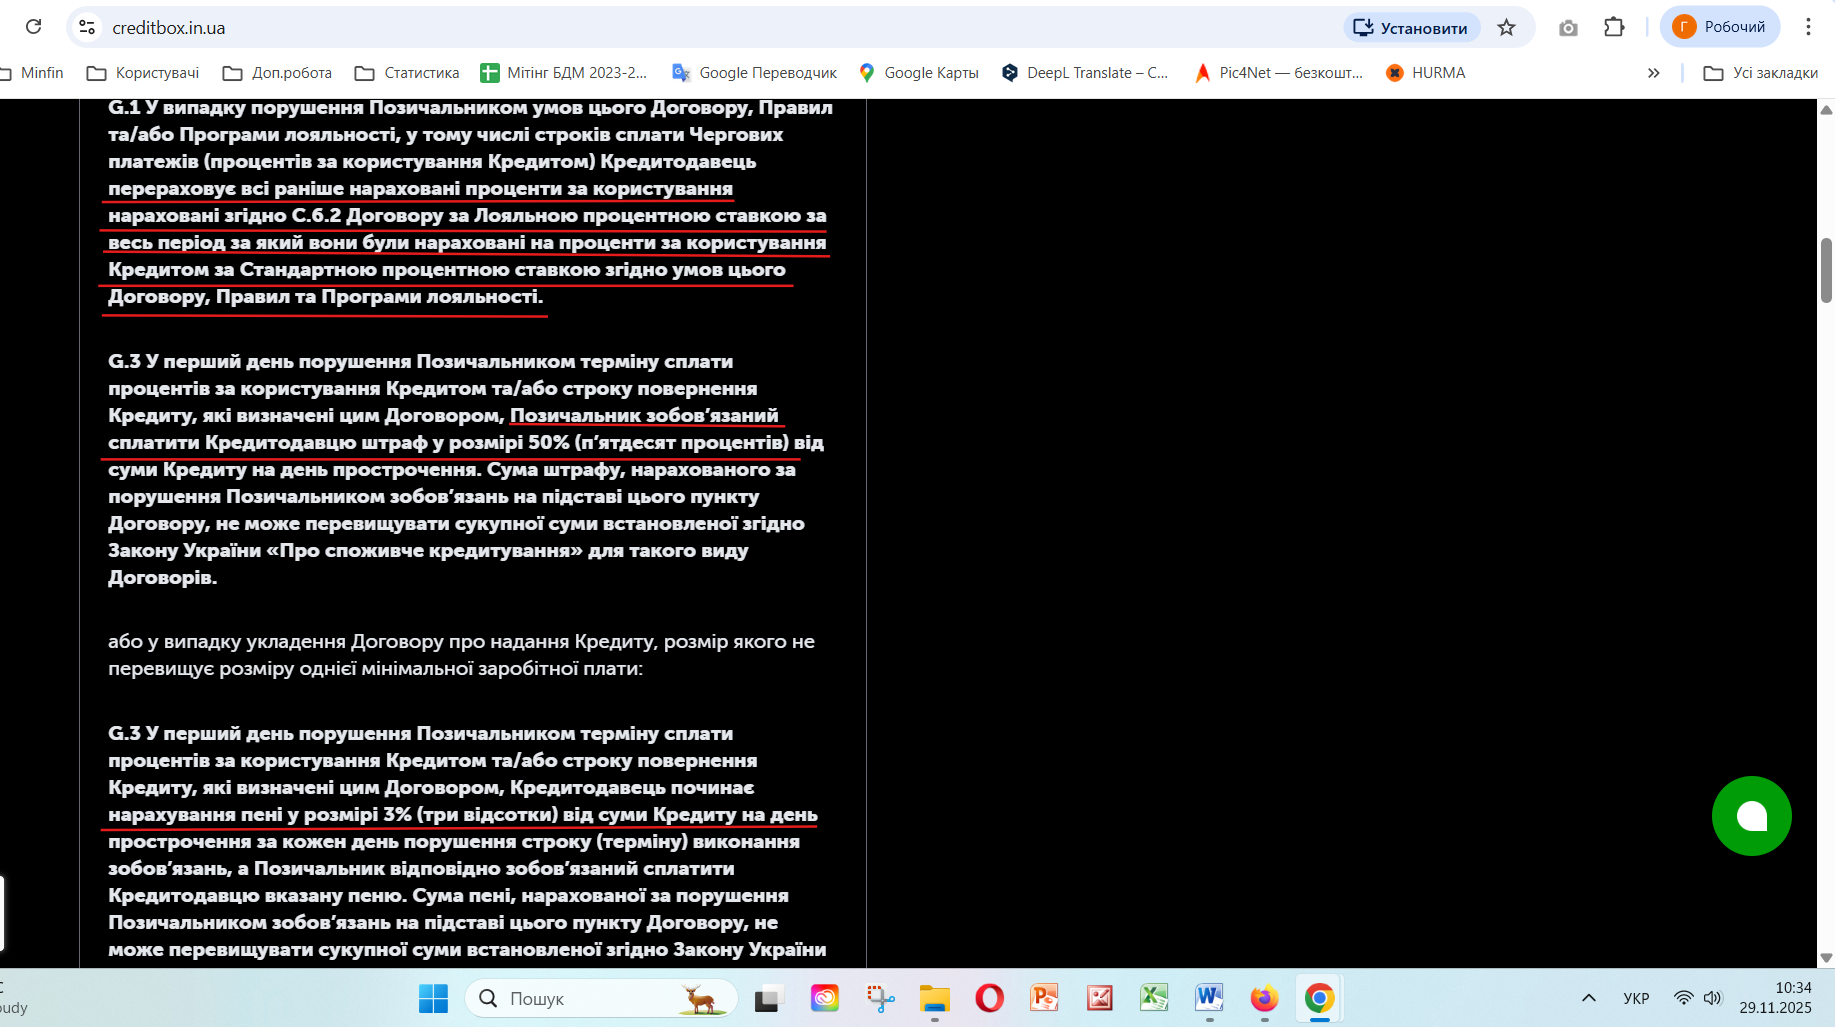
Task: Open Firefox on taskbar
Action: (x=1264, y=998)
